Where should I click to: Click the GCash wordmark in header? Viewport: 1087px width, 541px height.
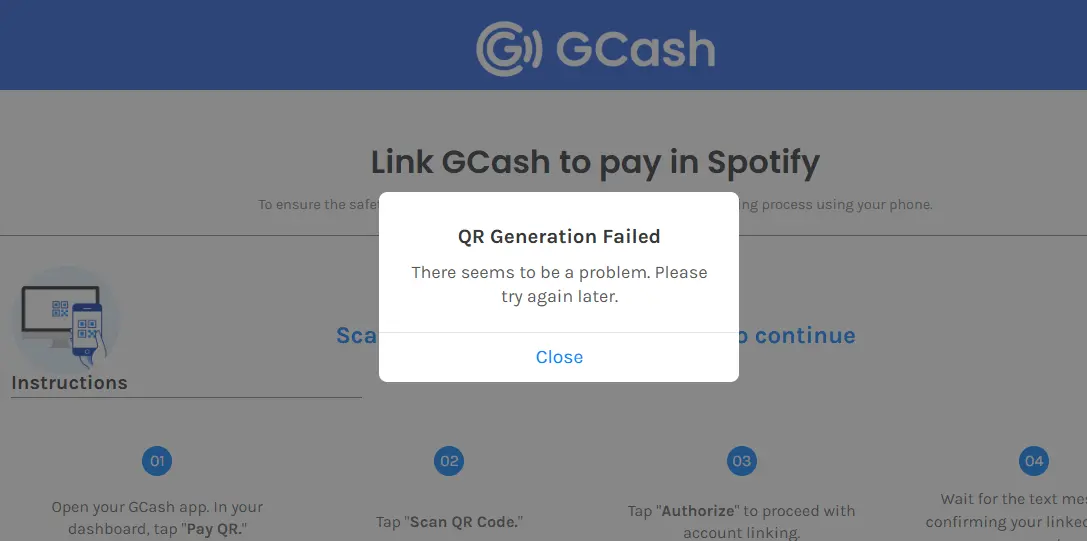pos(635,49)
